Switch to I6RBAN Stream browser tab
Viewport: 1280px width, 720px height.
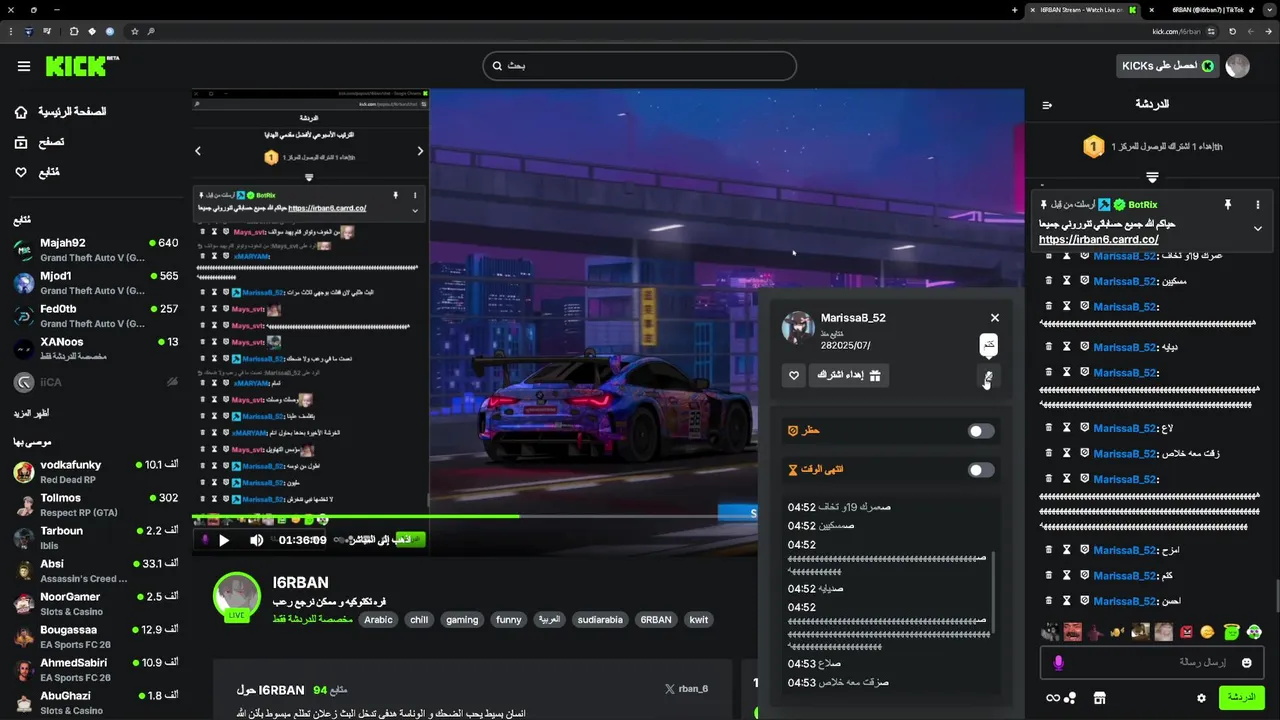1083,10
